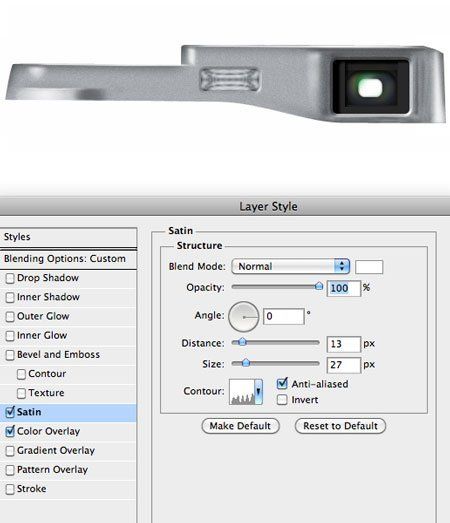Click the Size slider handle
450x523 pixels.
click(246, 363)
